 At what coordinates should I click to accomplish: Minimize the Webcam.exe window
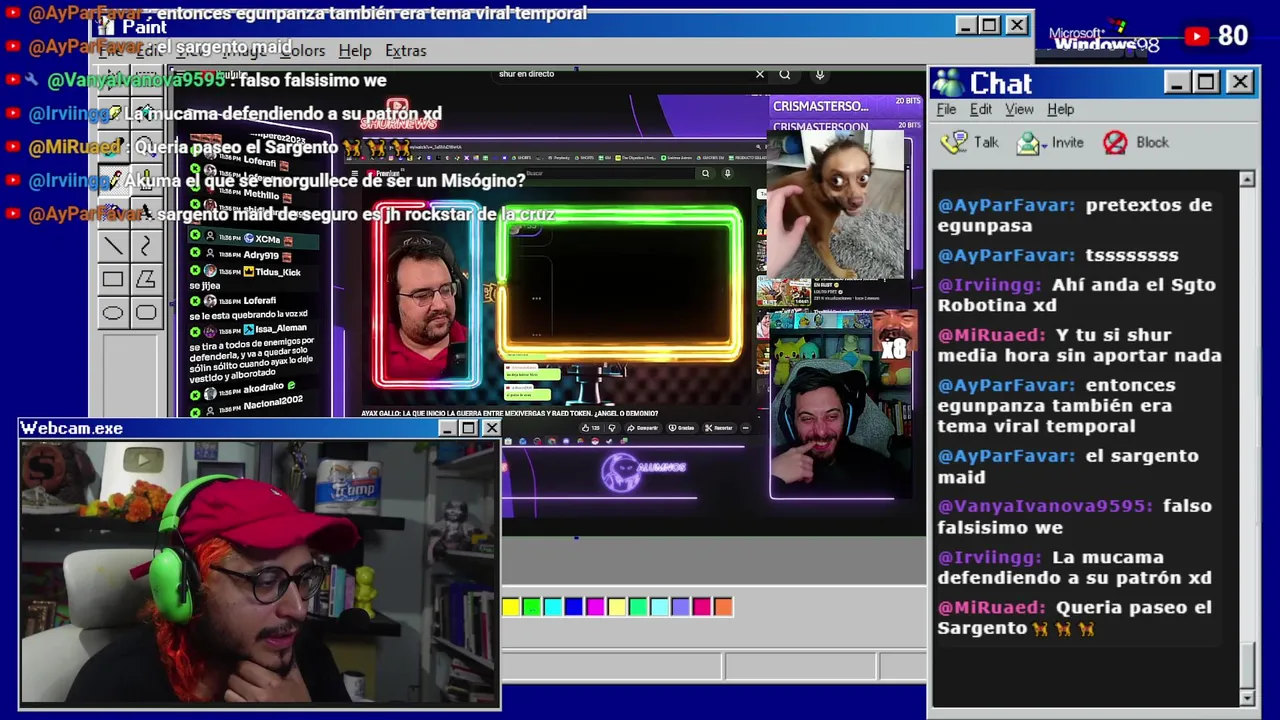coord(447,428)
